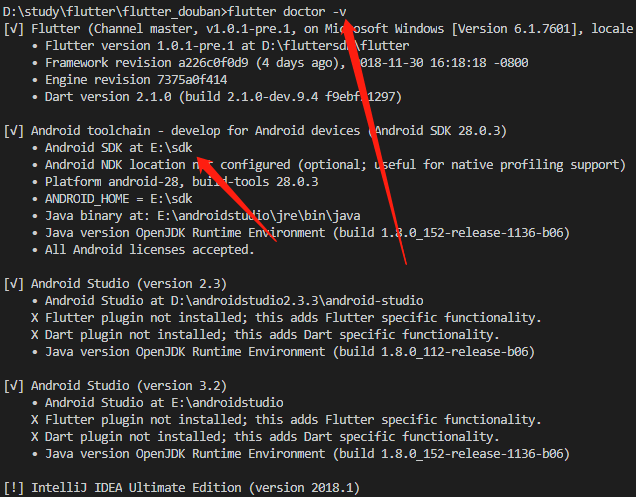Click the '[√]' check marker beside Android toolchain

coord(13,131)
